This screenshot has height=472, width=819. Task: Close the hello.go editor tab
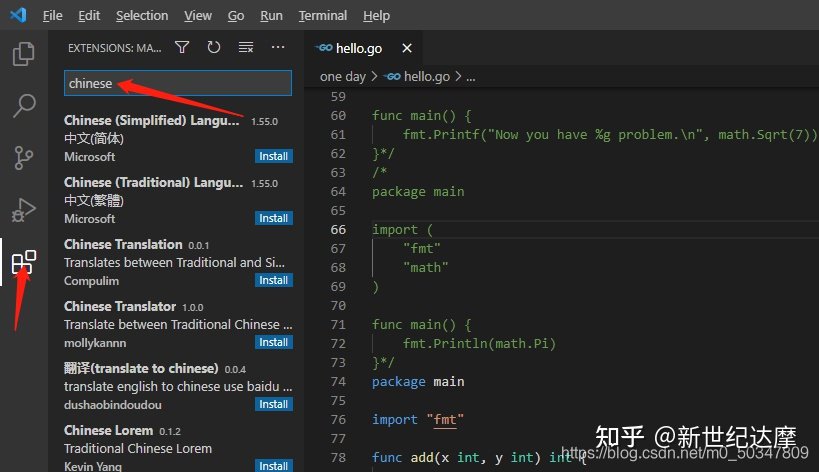[407, 48]
